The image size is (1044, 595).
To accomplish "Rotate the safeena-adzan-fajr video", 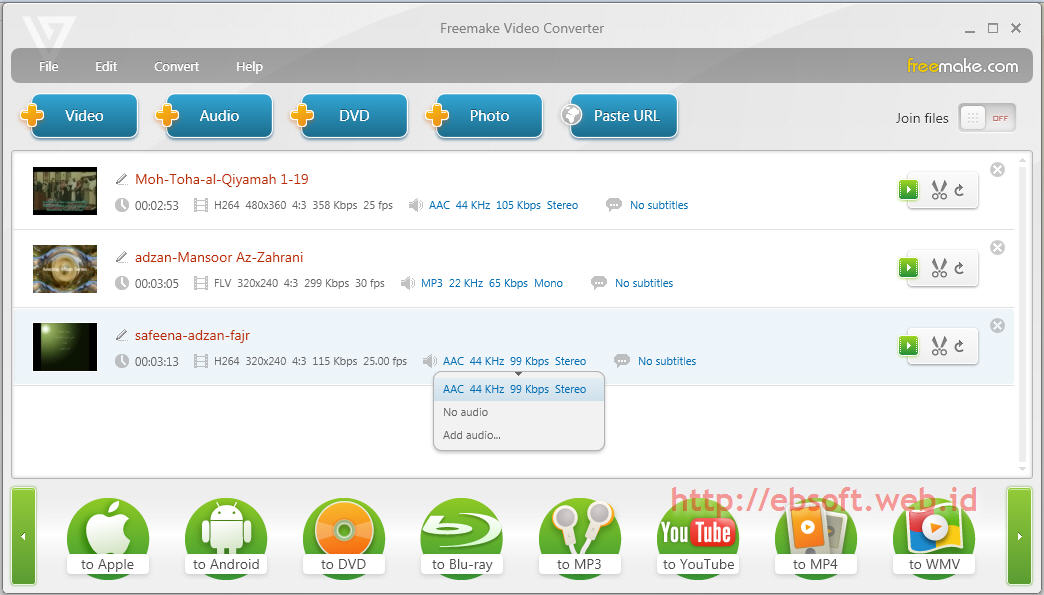I will coord(959,346).
